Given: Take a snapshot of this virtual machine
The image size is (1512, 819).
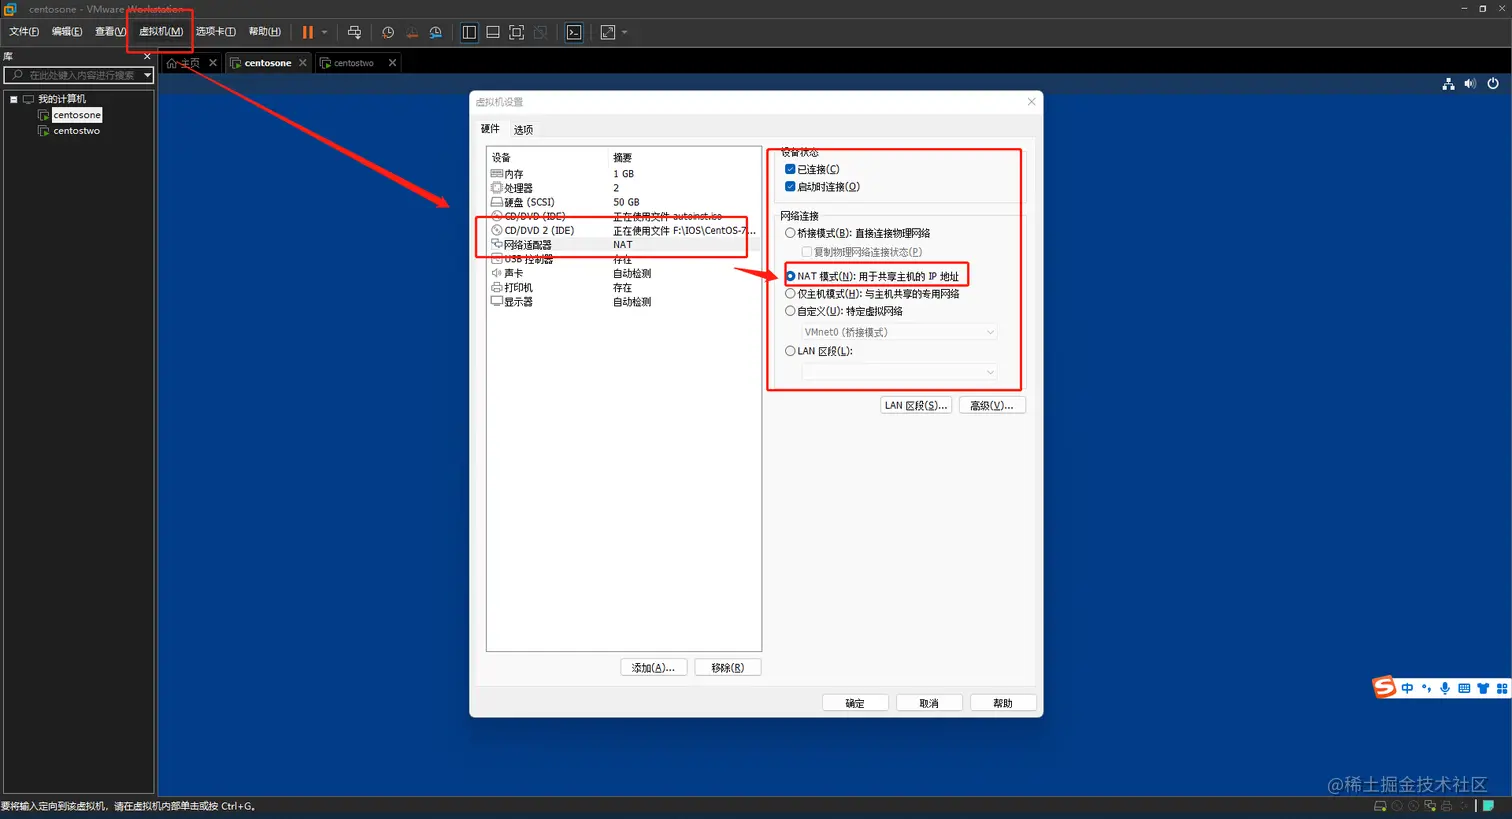Looking at the screenshot, I should 388,32.
